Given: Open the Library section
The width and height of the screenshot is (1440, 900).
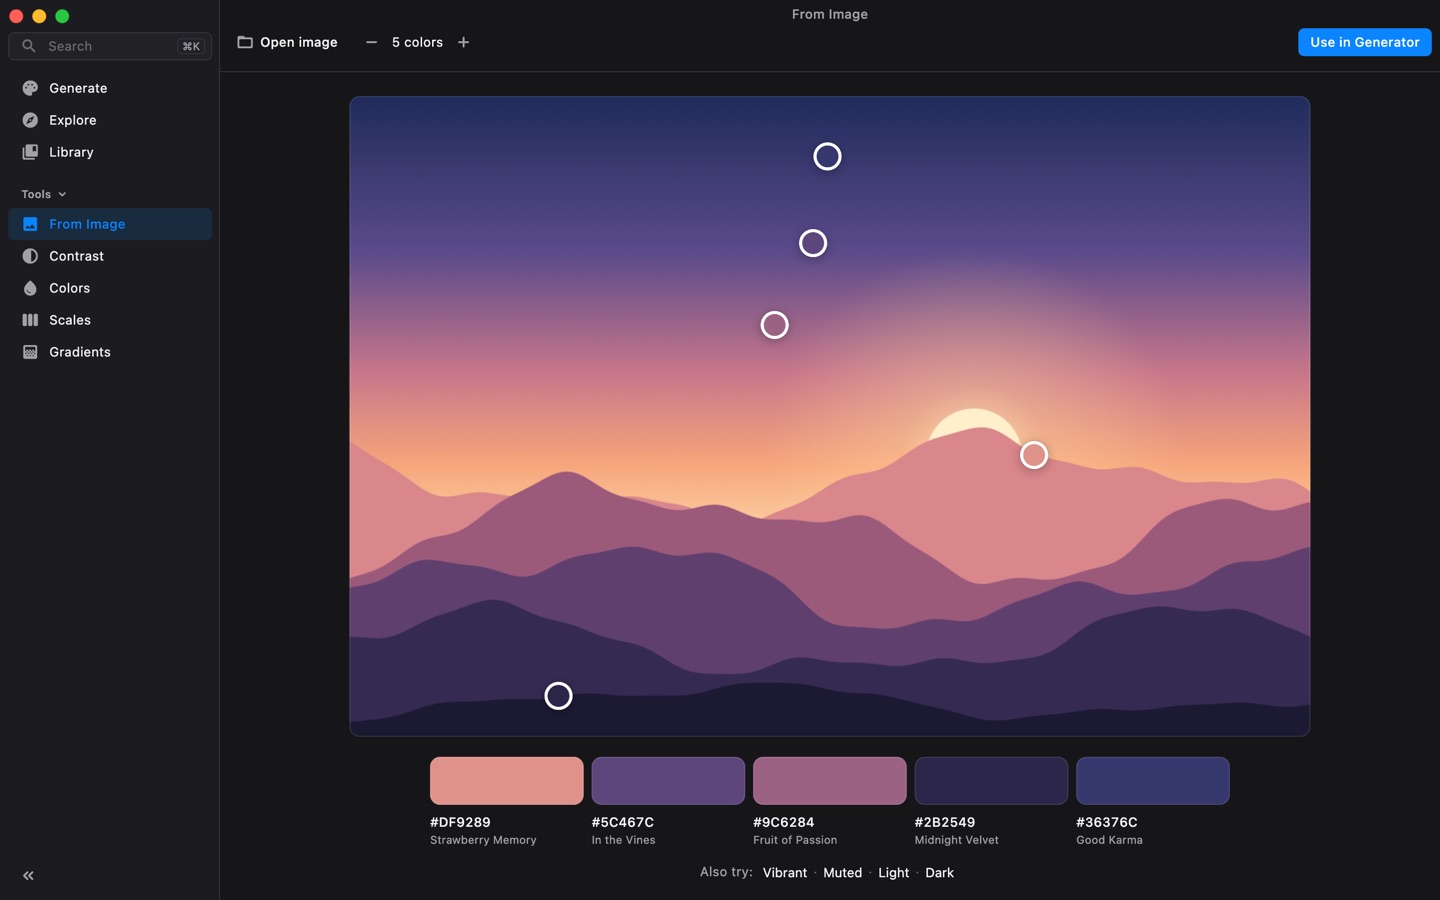Looking at the screenshot, I should pyautogui.click(x=110, y=152).
